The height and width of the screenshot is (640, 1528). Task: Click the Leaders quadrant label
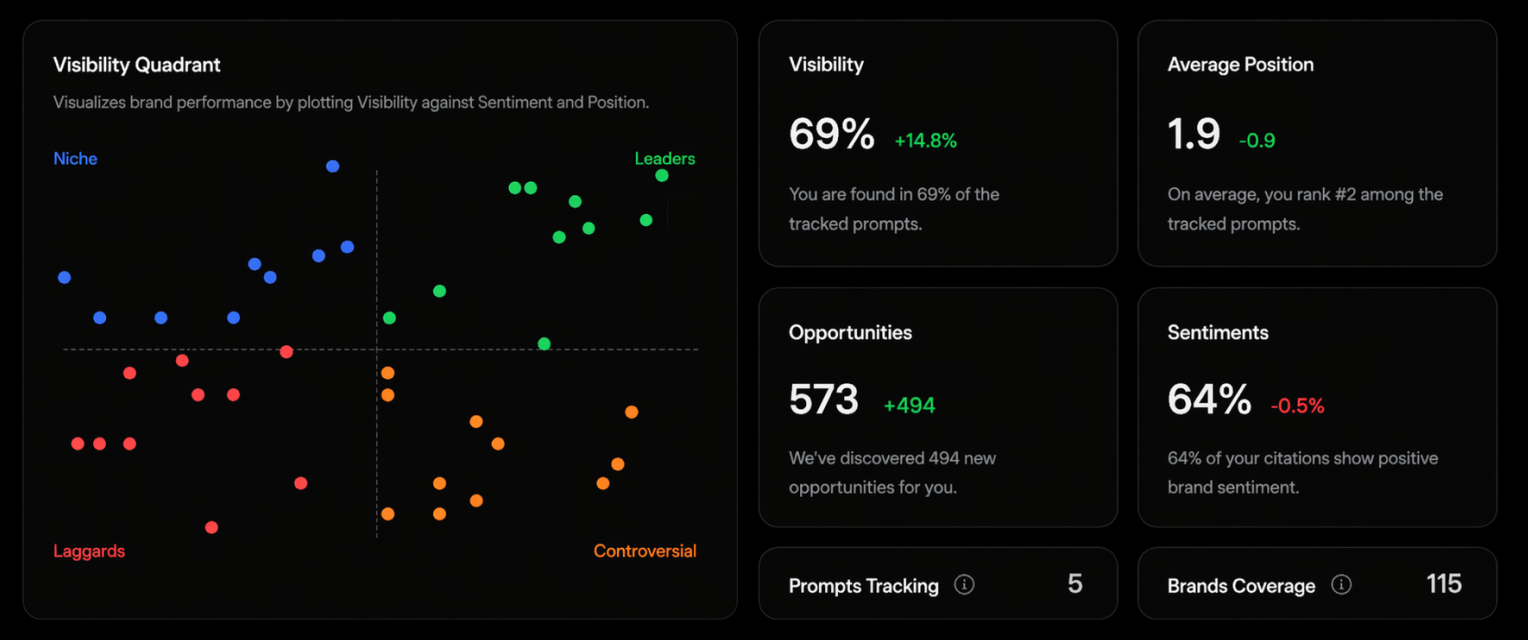point(665,158)
